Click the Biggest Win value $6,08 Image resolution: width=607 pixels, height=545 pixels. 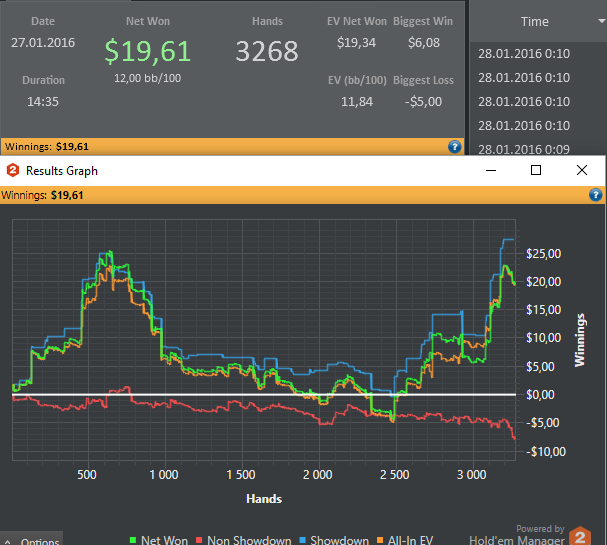(424, 43)
